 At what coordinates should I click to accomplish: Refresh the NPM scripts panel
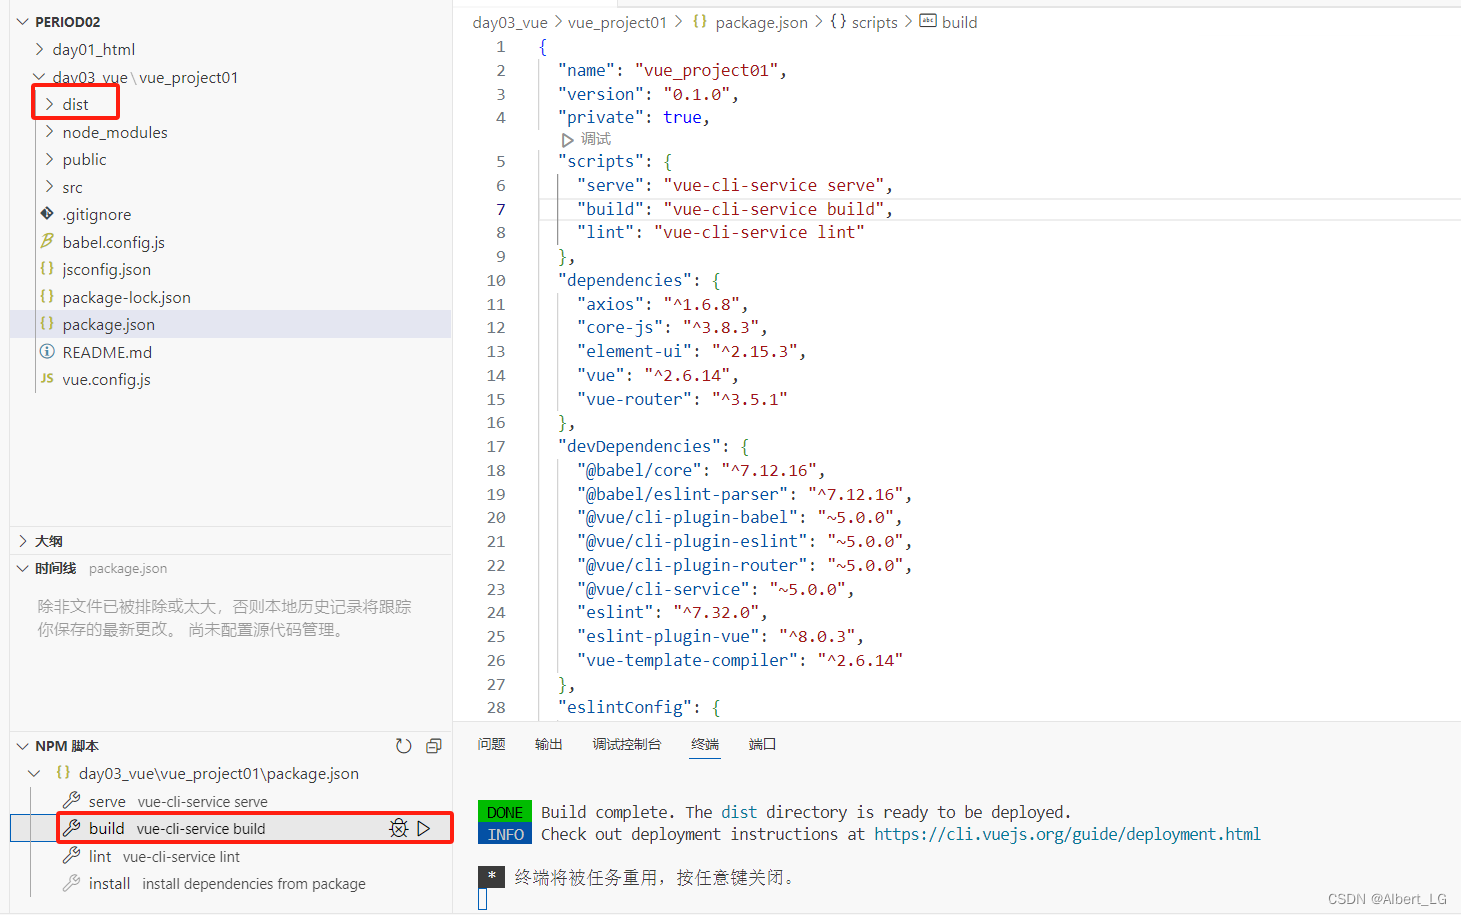click(404, 746)
